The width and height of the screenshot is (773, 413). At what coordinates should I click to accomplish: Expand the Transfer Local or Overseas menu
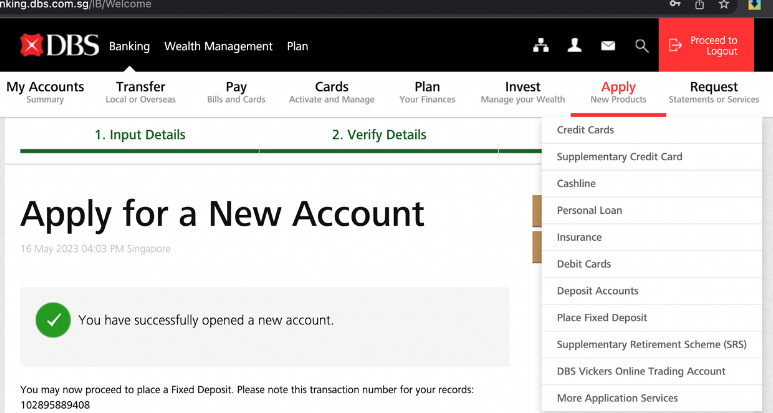point(140,92)
